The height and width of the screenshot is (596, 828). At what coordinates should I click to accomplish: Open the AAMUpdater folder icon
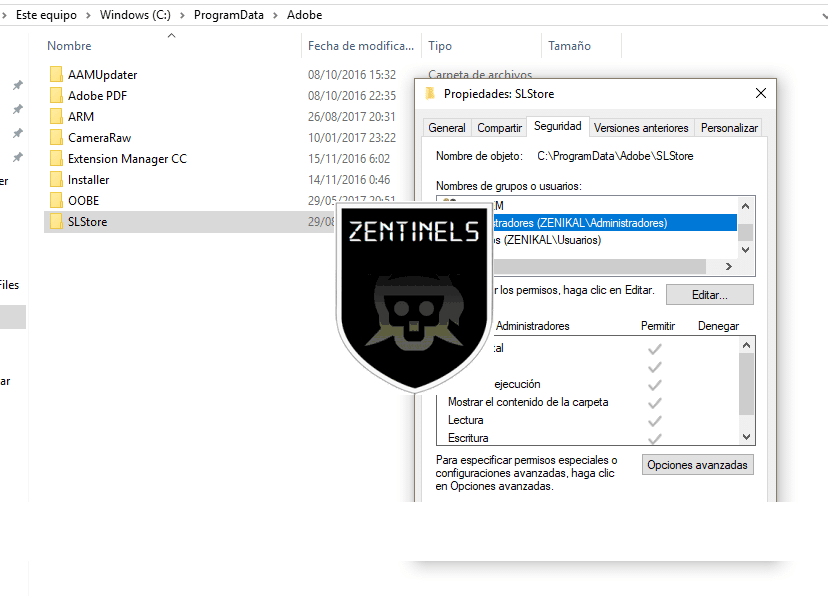[56, 75]
